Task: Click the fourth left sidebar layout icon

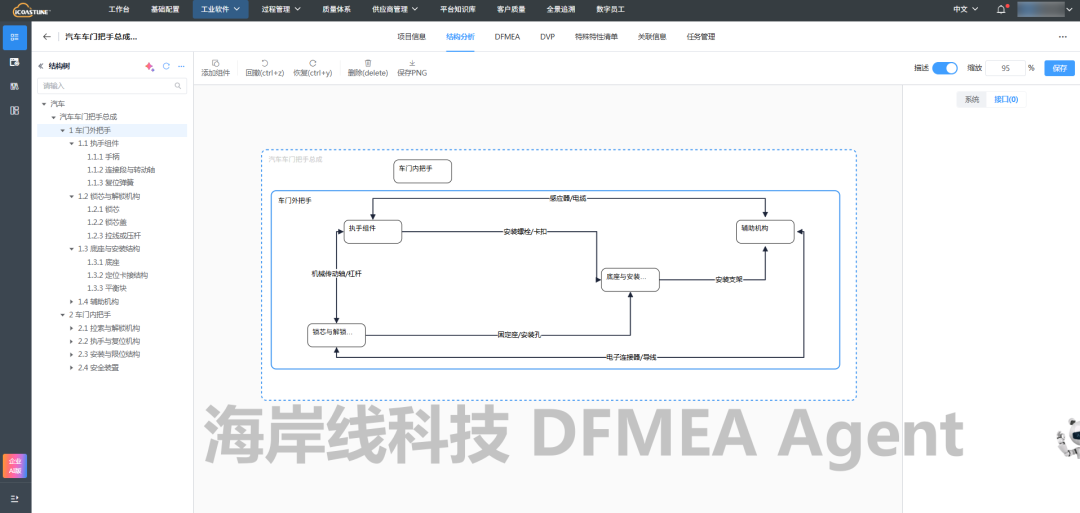Action: click(14, 110)
